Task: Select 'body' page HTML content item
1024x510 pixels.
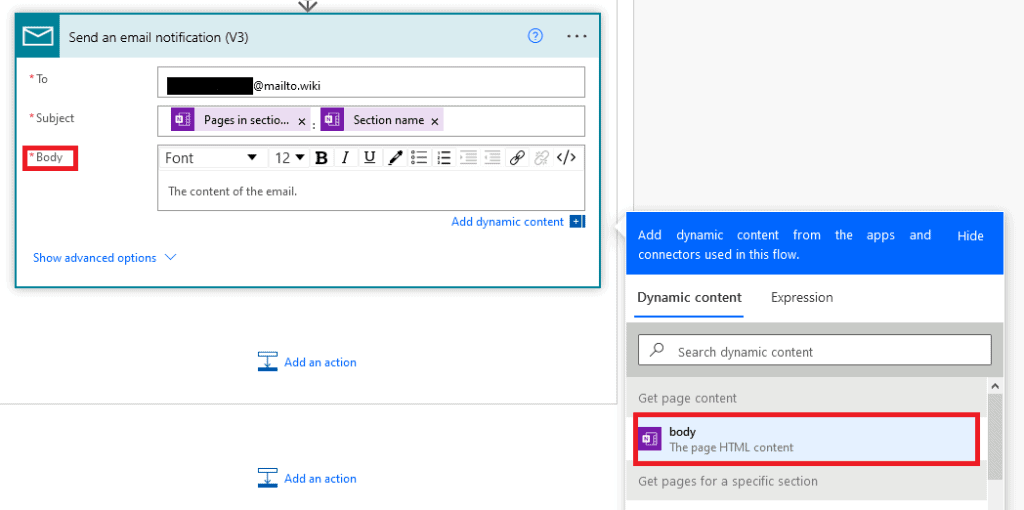Action: (x=807, y=439)
